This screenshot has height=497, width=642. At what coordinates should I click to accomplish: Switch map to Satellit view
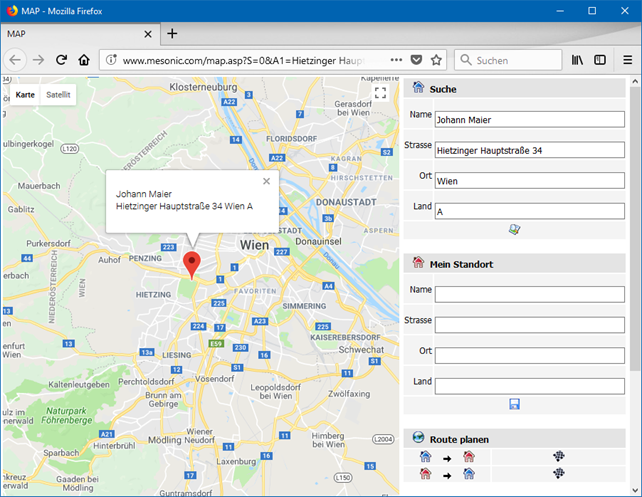pos(58,95)
